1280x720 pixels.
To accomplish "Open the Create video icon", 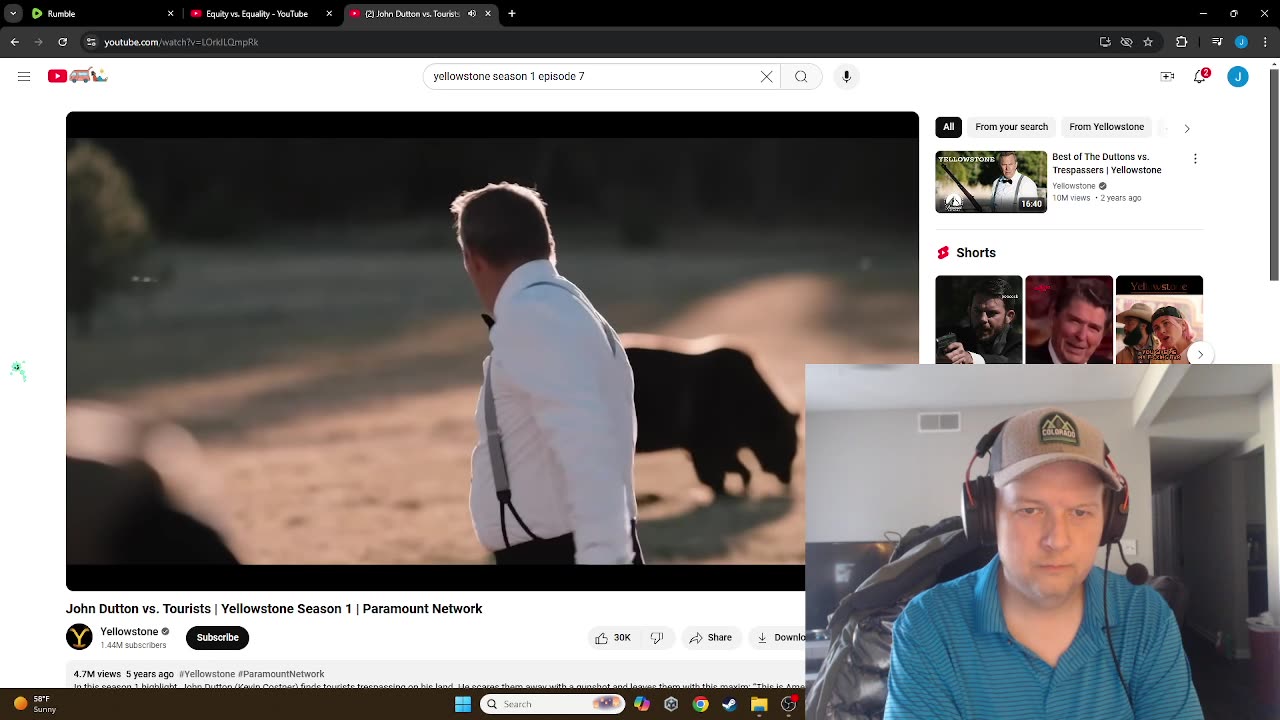I will click(x=1167, y=76).
